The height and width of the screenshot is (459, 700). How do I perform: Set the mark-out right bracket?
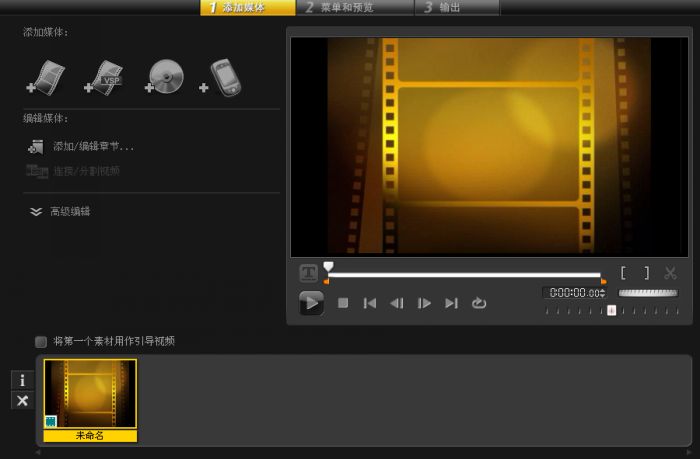[646, 272]
